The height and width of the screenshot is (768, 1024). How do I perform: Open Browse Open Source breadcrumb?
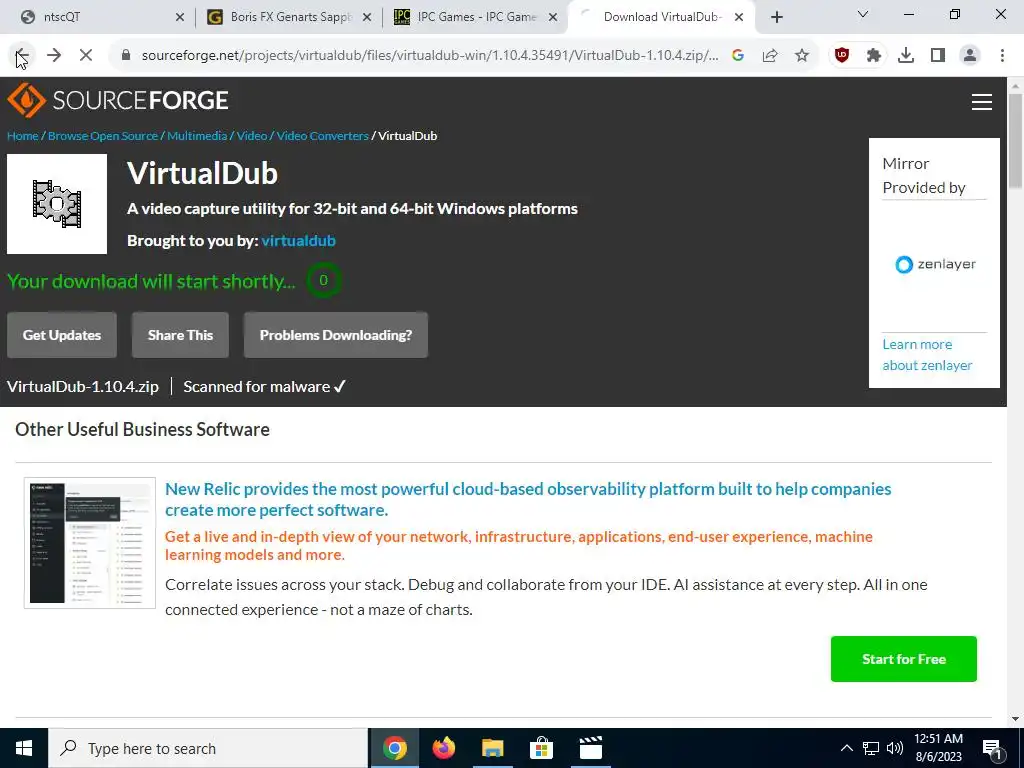(x=103, y=136)
